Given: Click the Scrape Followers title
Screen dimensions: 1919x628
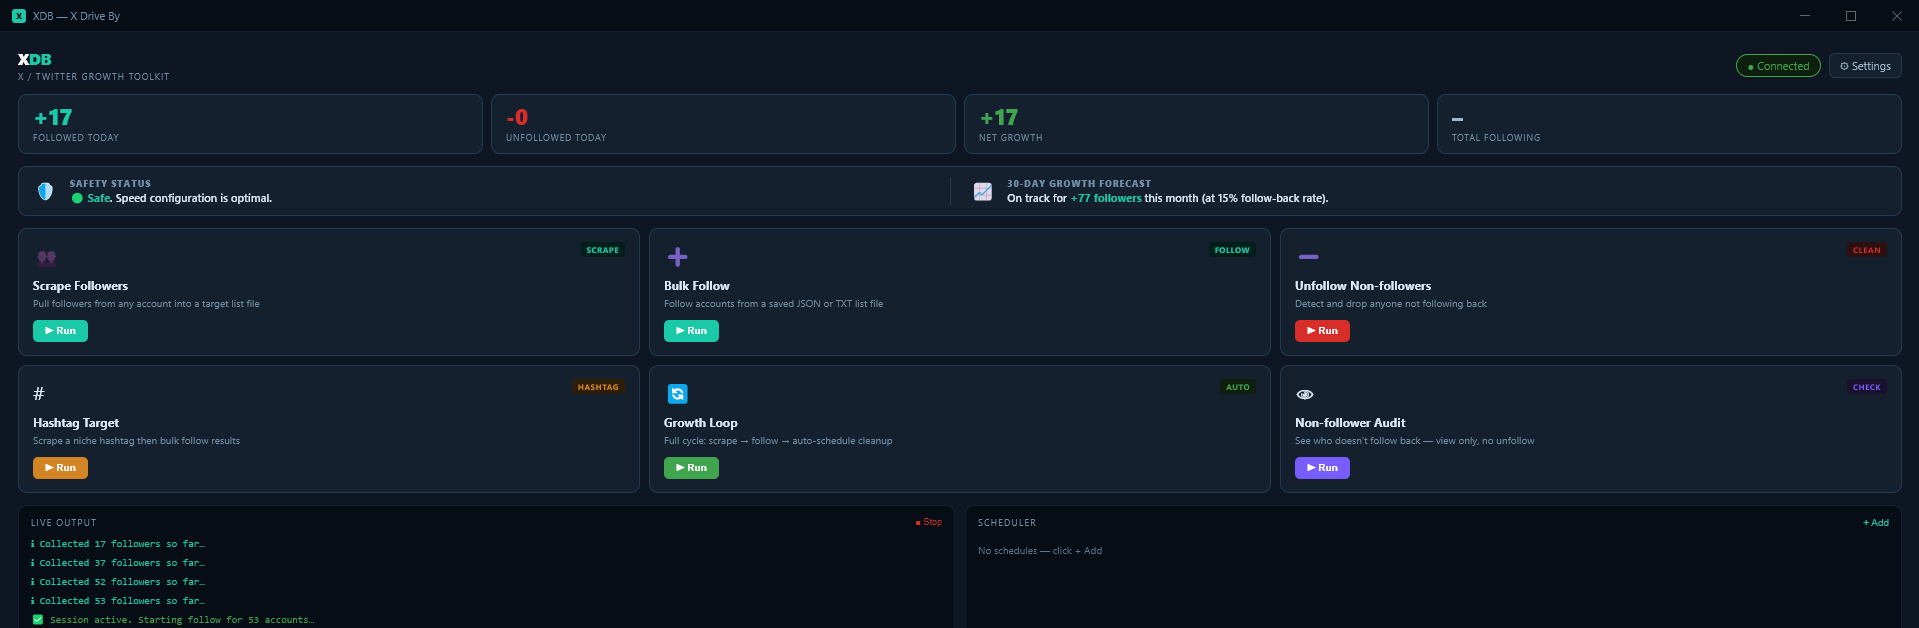Looking at the screenshot, I should pyautogui.click(x=80, y=286).
